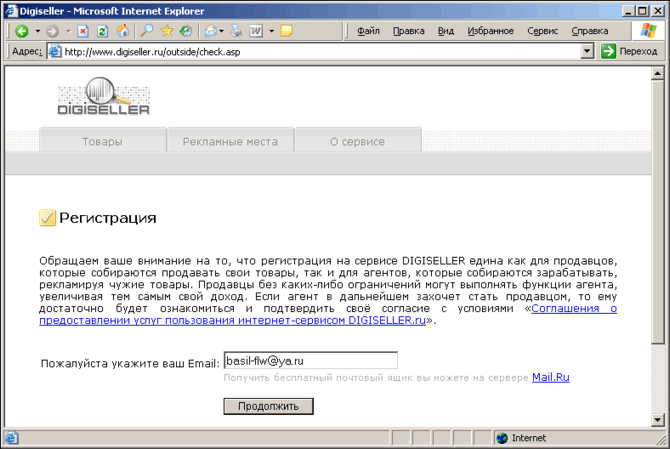
Task: Maximize the Internet Explorer window
Action: [x=642, y=11]
